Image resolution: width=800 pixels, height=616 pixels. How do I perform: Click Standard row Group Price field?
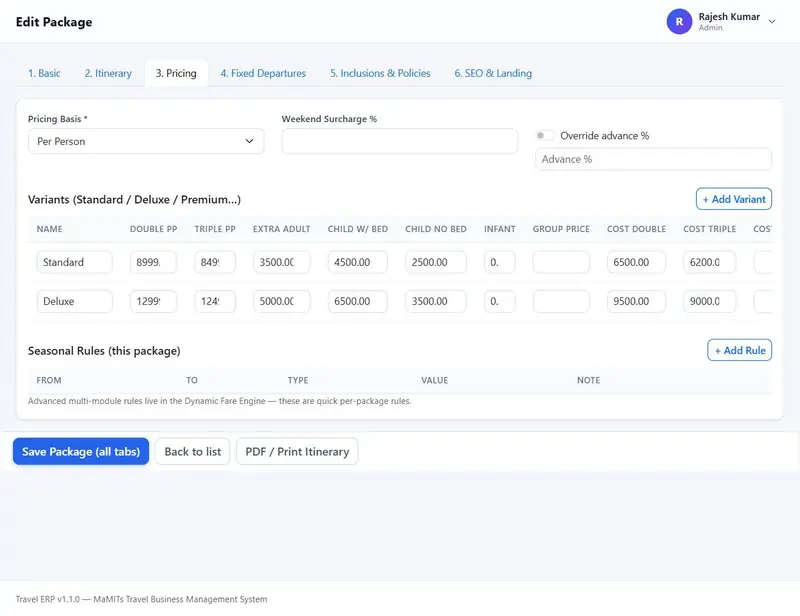click(x=561, y=262)
